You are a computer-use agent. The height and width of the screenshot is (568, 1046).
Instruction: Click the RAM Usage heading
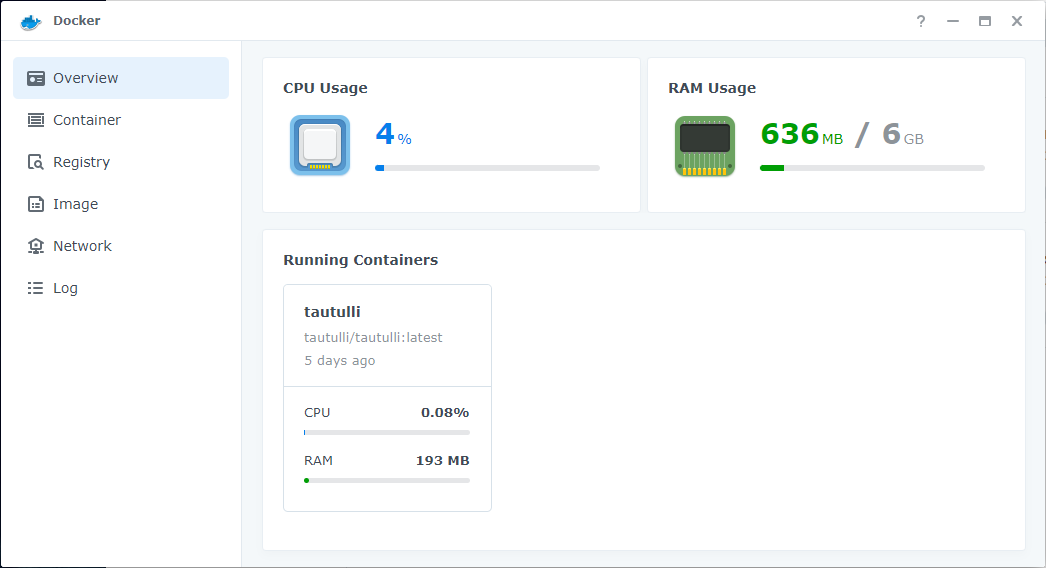coord(712,88)
